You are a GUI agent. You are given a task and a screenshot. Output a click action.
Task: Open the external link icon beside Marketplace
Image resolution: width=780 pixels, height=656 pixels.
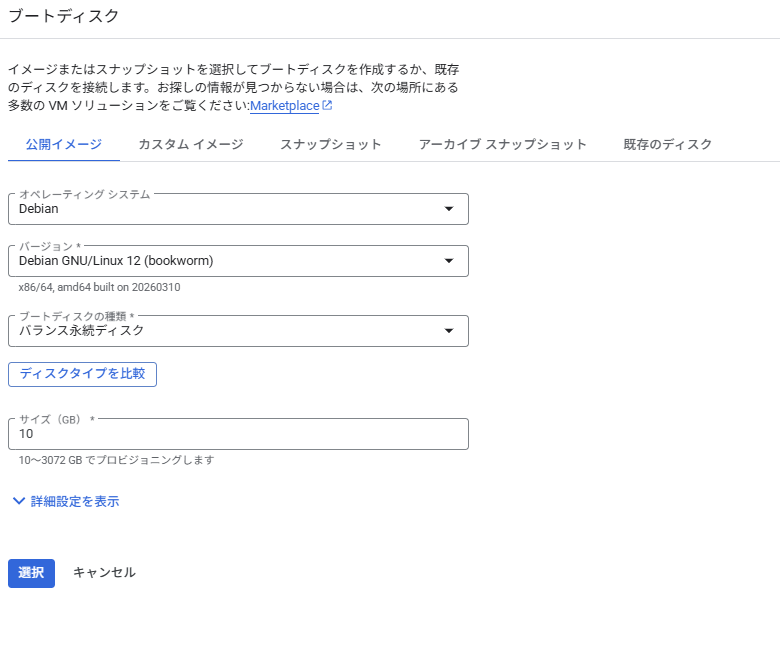point(327,105)
